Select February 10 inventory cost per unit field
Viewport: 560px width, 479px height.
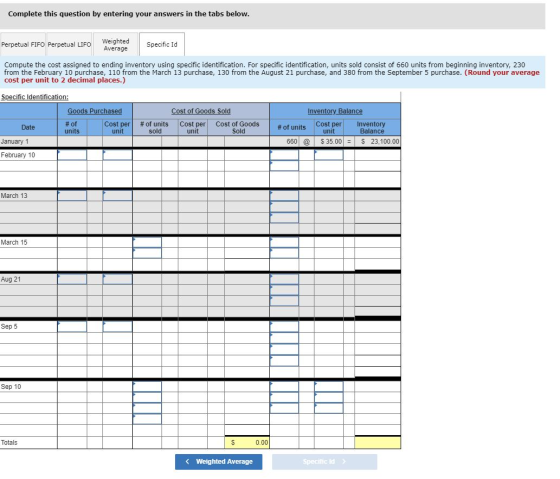coord(329,155)
